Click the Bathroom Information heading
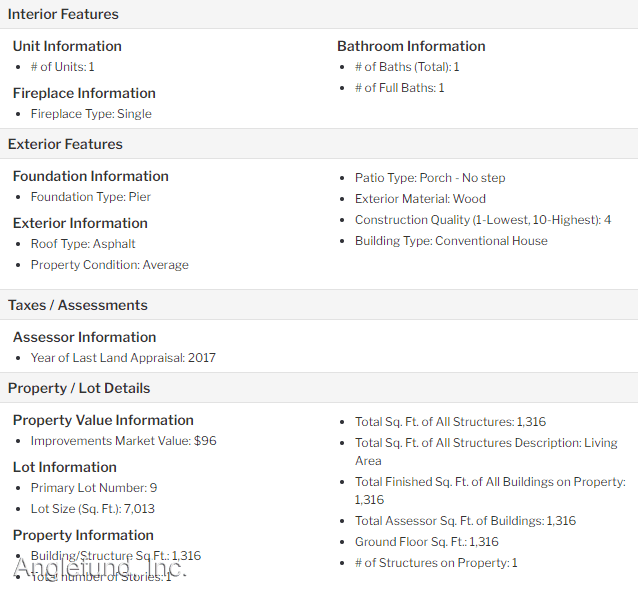Screen dimensions: 638x593 (411, 46)
